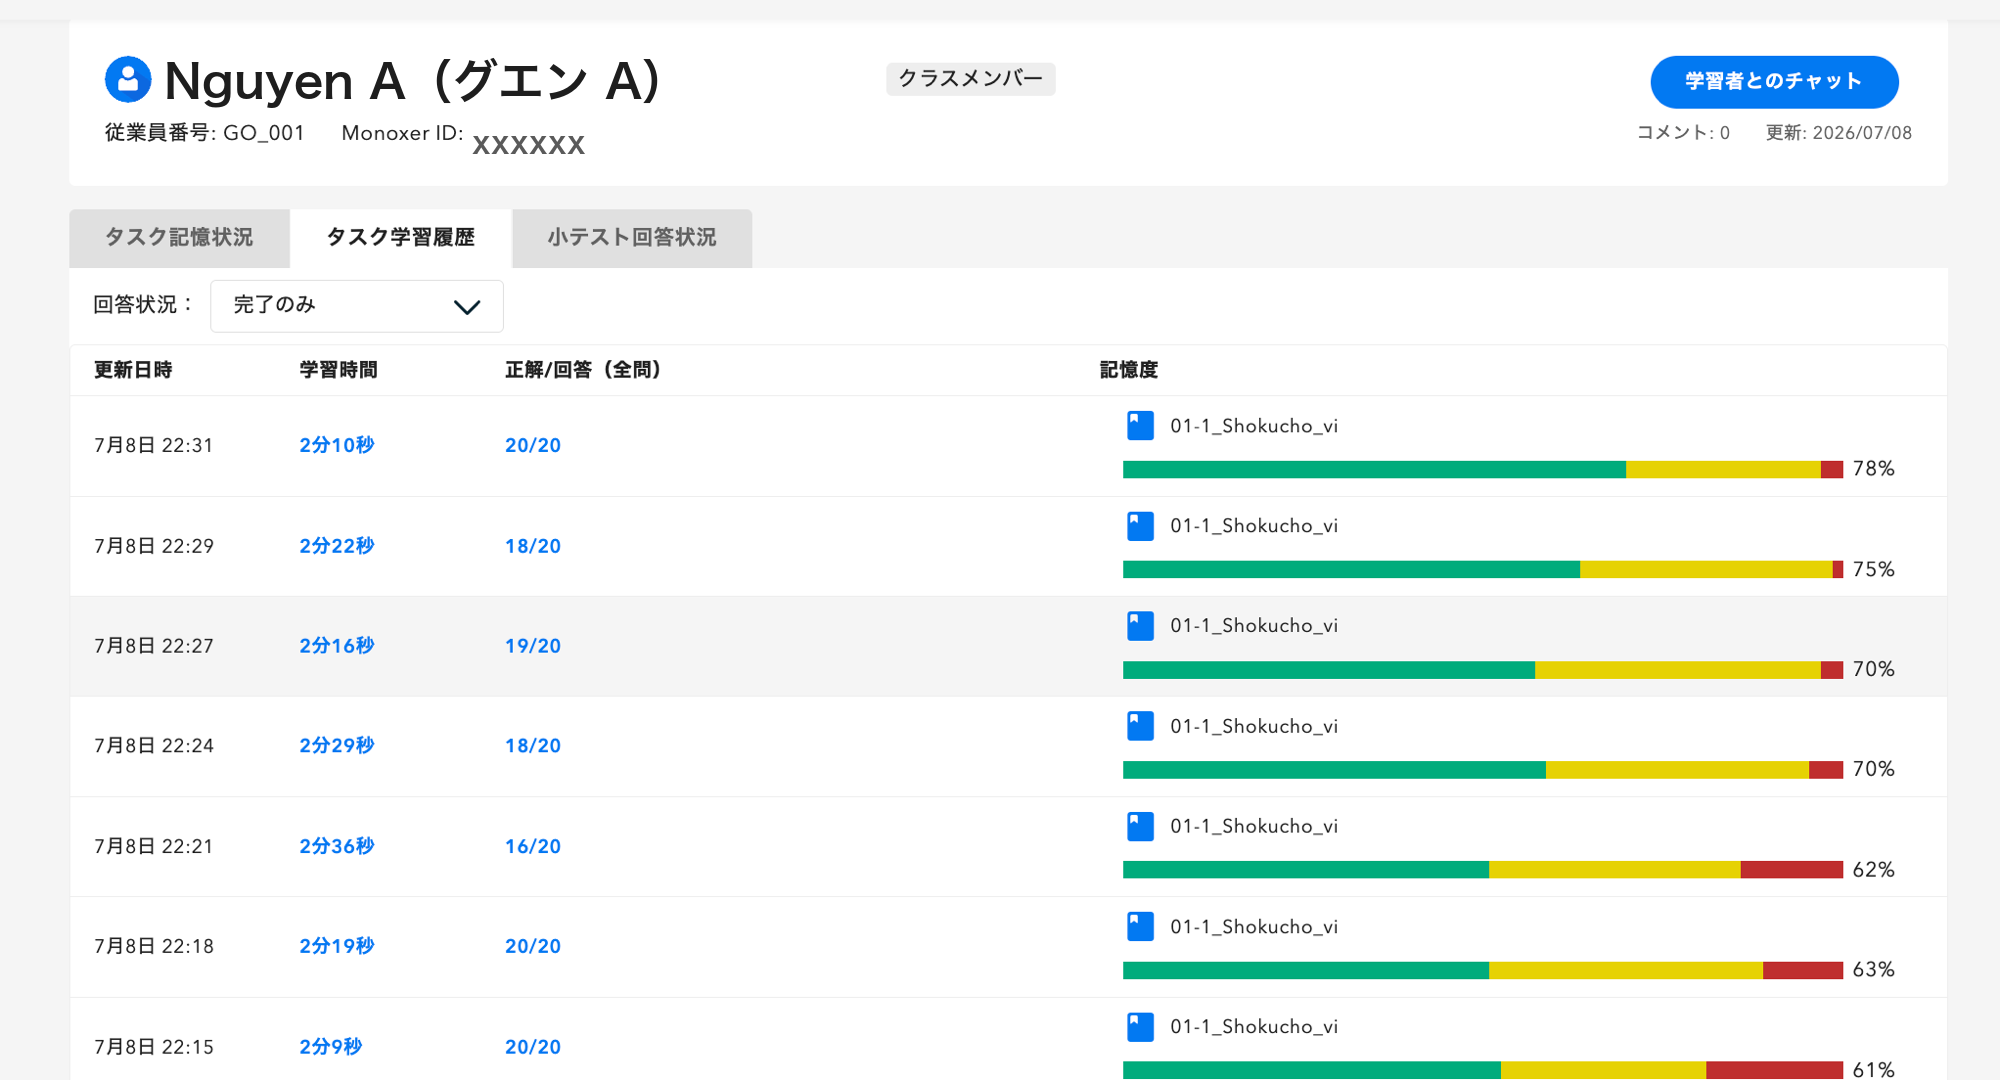Click the 75% memory progress bar
This screenshot has width=2000, height=1080.
coord(1483,570)
